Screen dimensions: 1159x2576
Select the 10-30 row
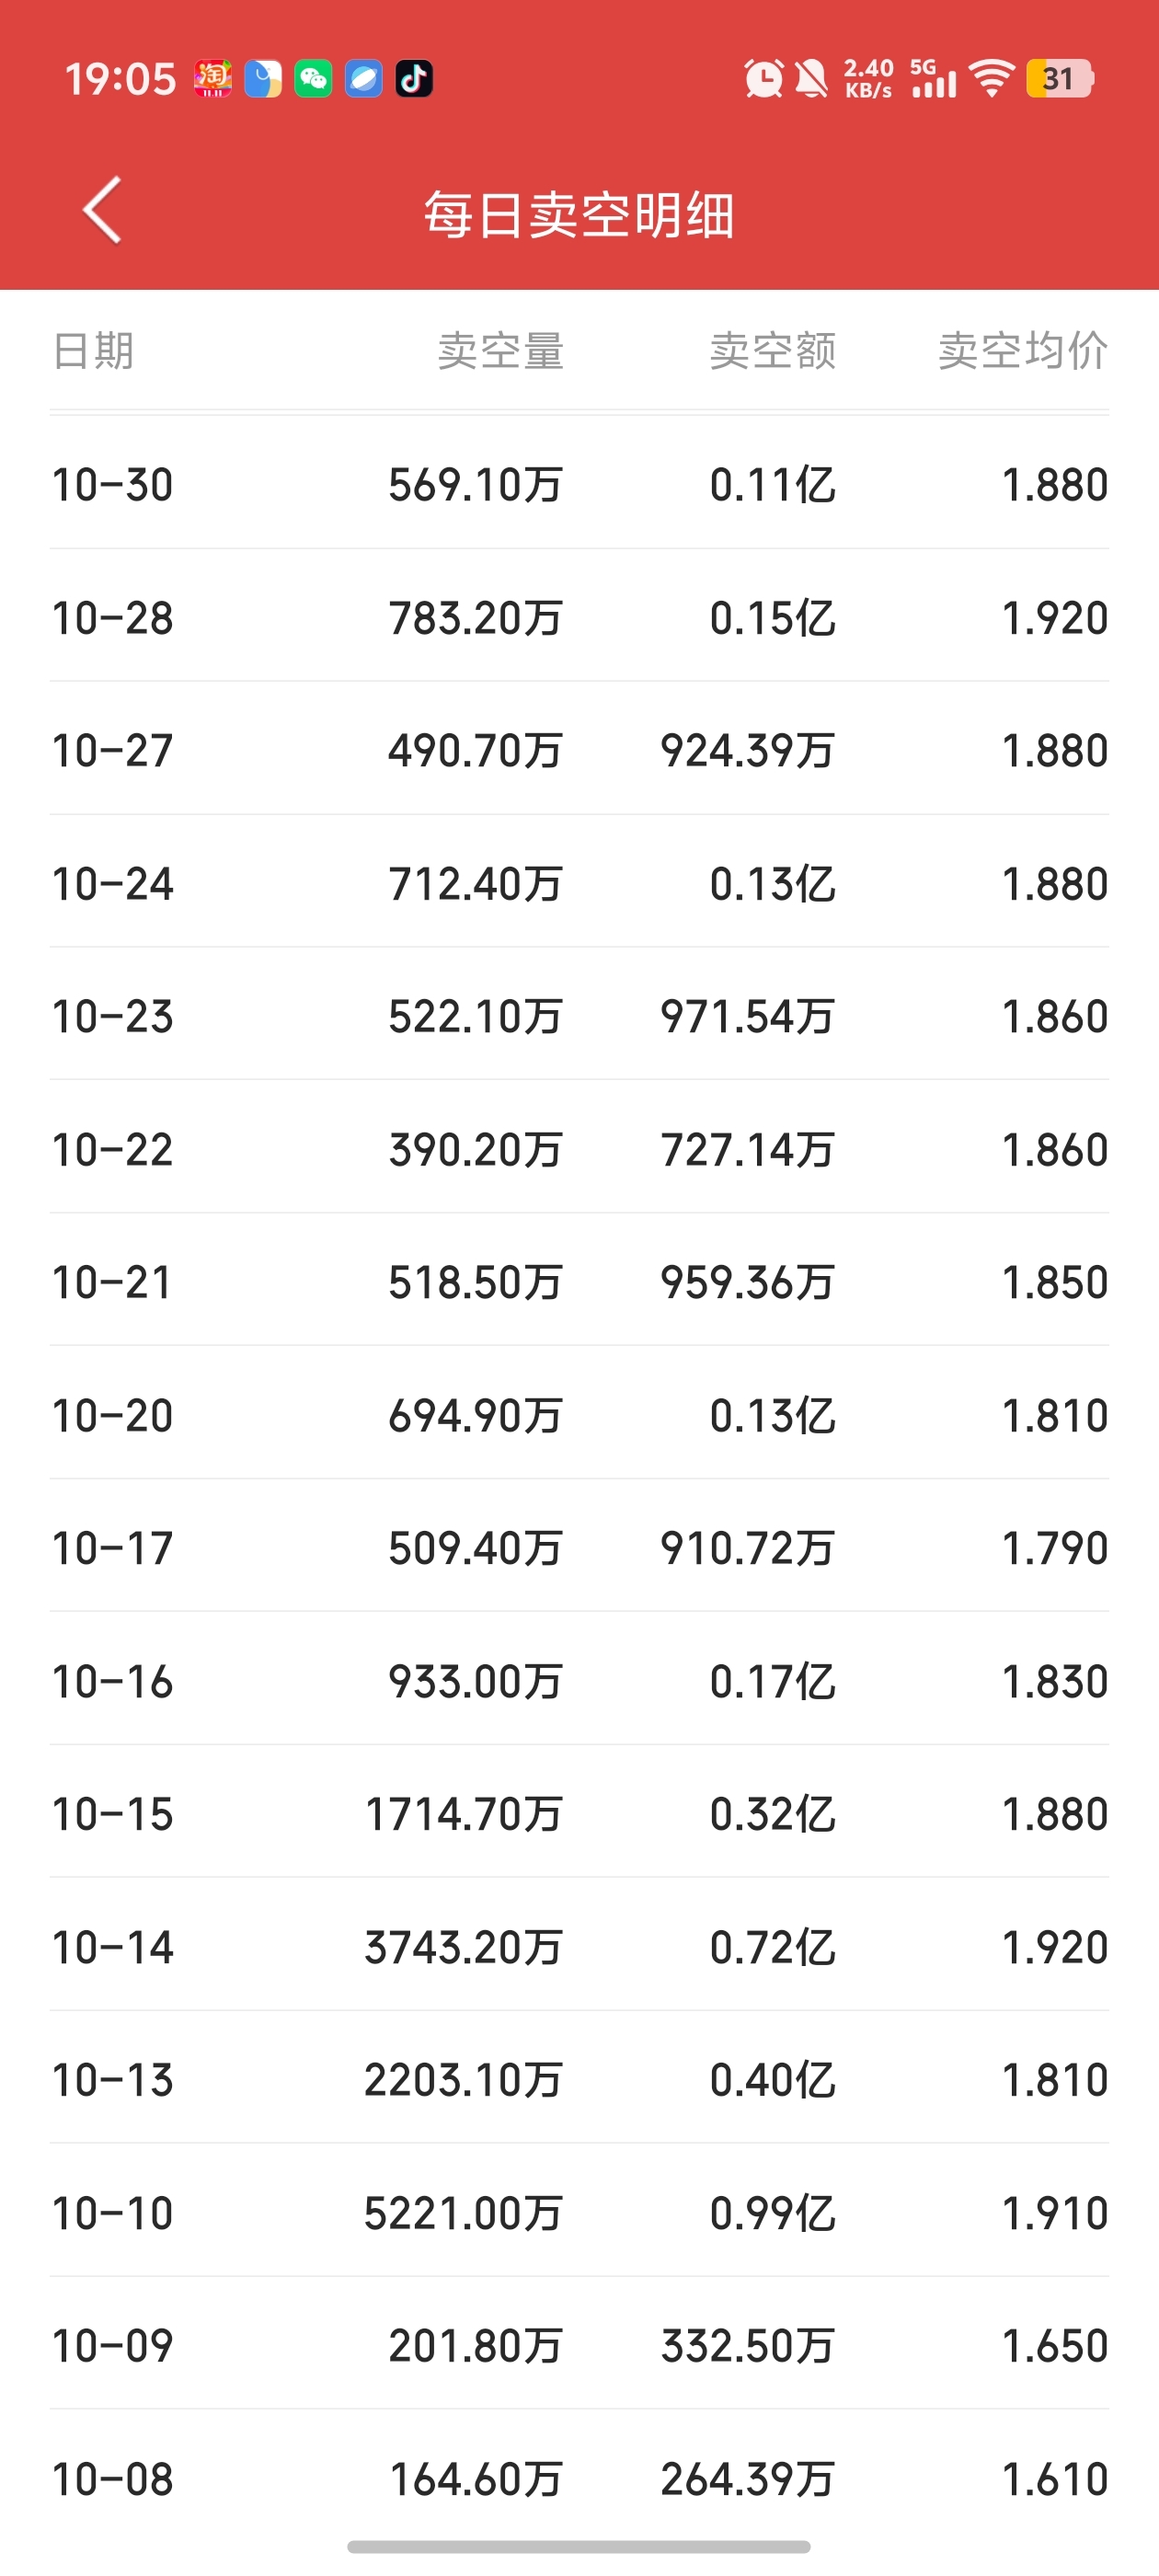[579, 485]
